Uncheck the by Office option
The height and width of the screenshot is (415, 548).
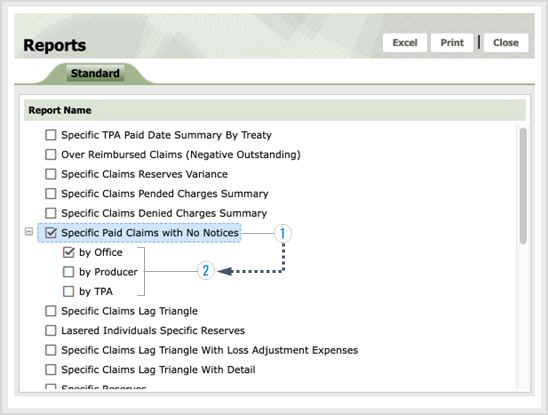click(68, 252)
